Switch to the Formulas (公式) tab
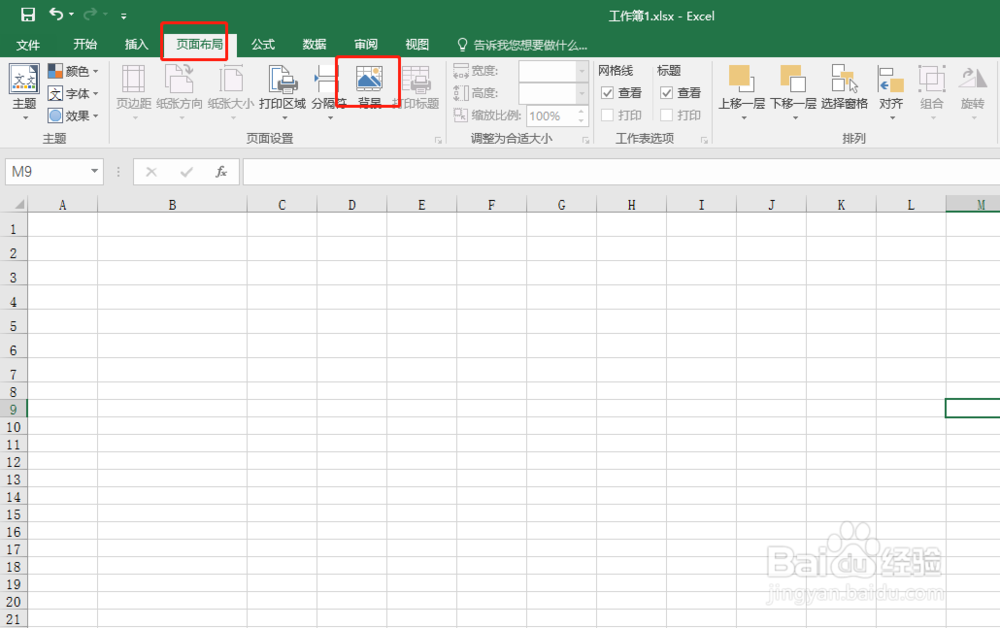This screenshot has width=1000, height=628. (x=263, y=45)
